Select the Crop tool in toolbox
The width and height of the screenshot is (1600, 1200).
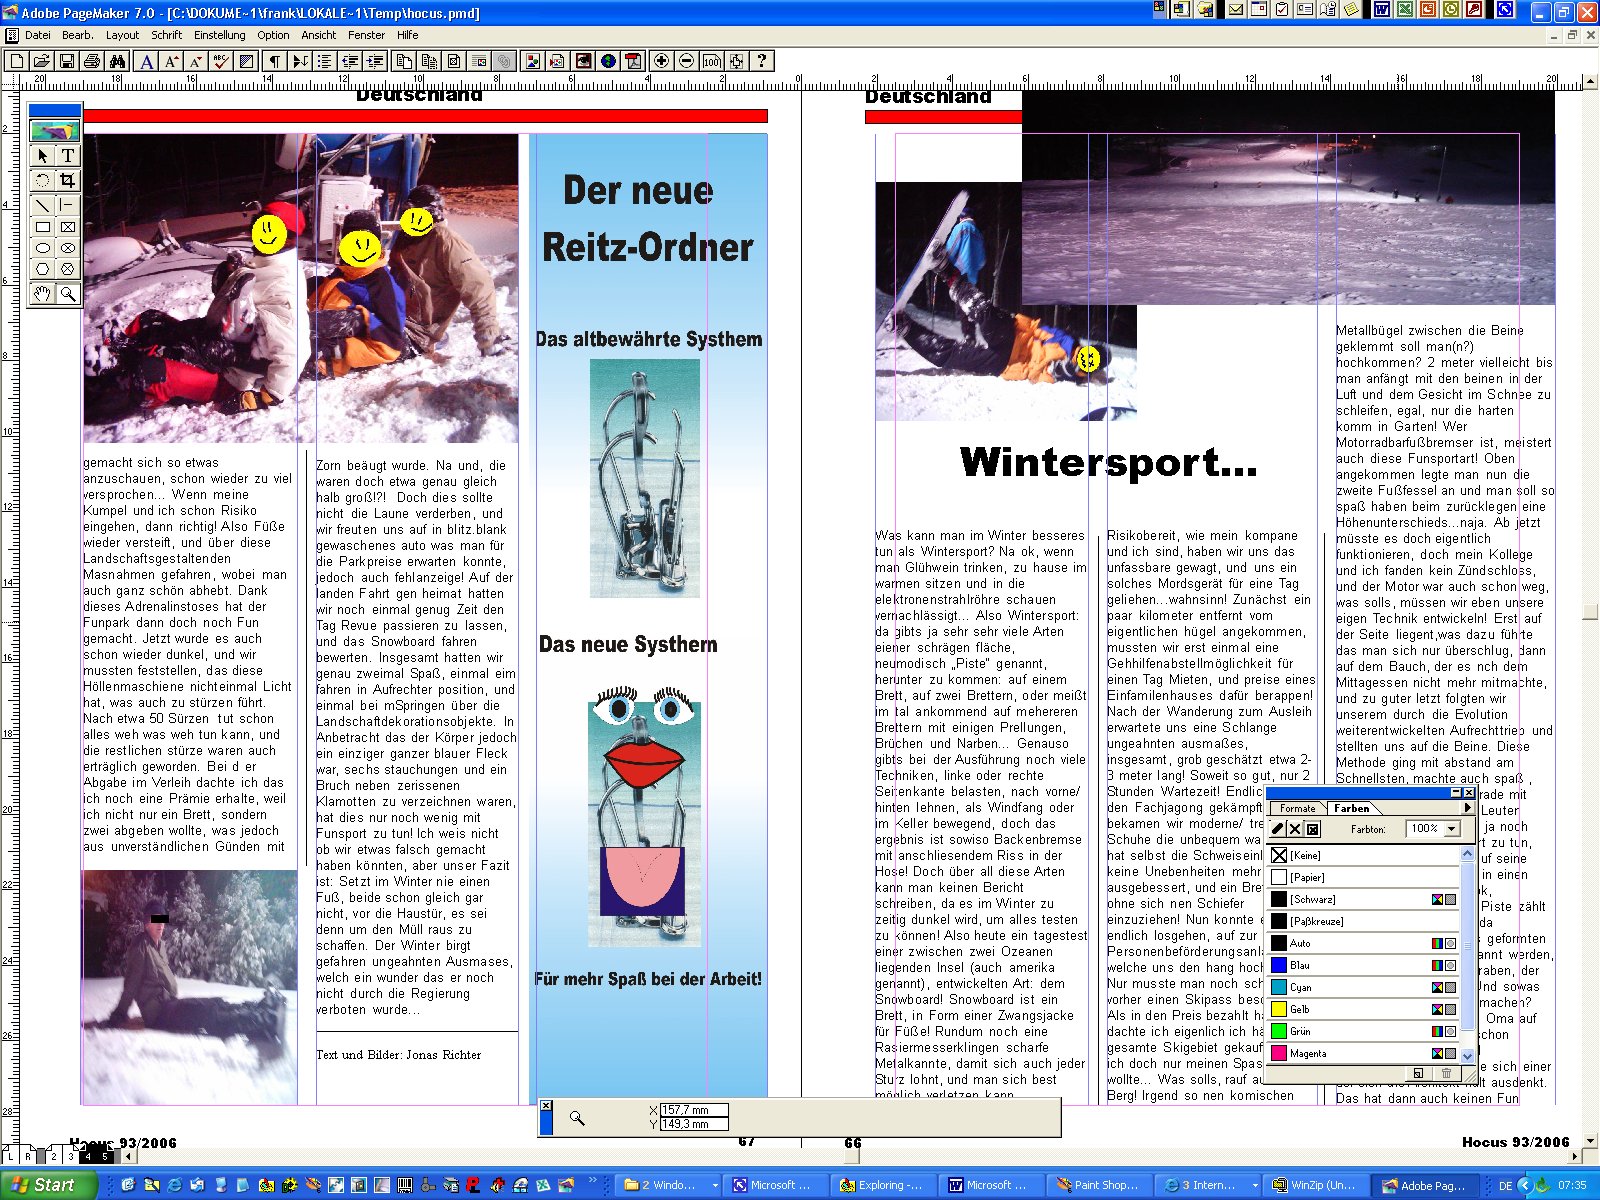click(x=67, y=180)
